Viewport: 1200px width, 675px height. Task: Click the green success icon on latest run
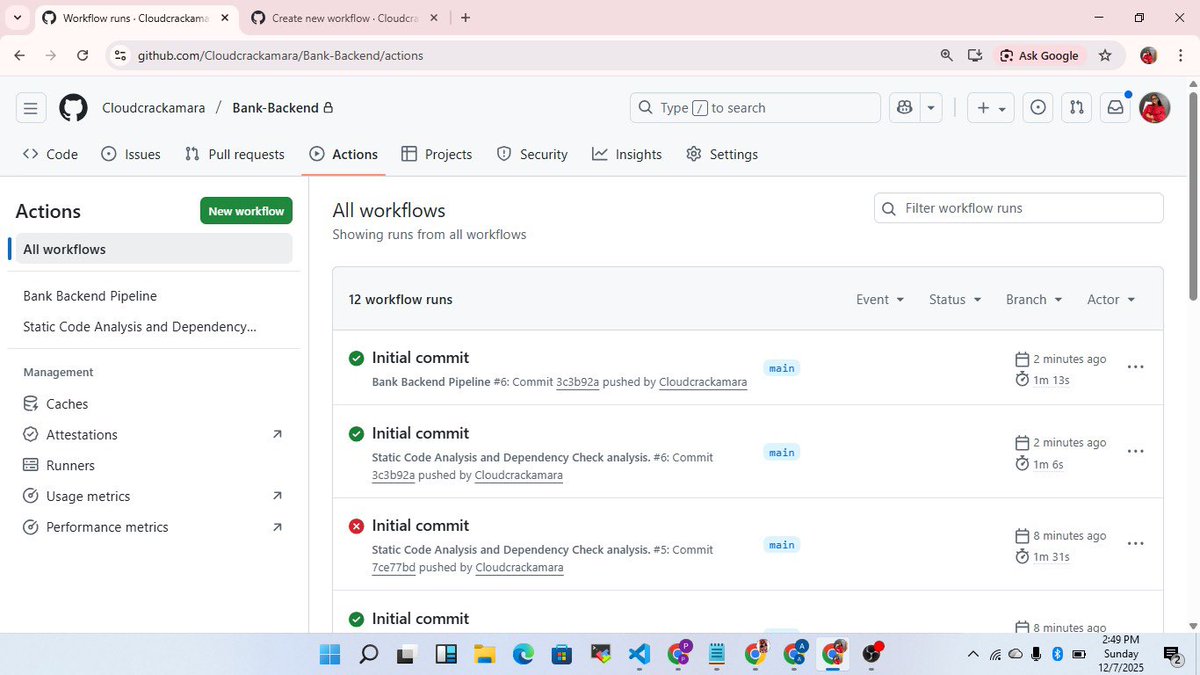tap(356, 358)
